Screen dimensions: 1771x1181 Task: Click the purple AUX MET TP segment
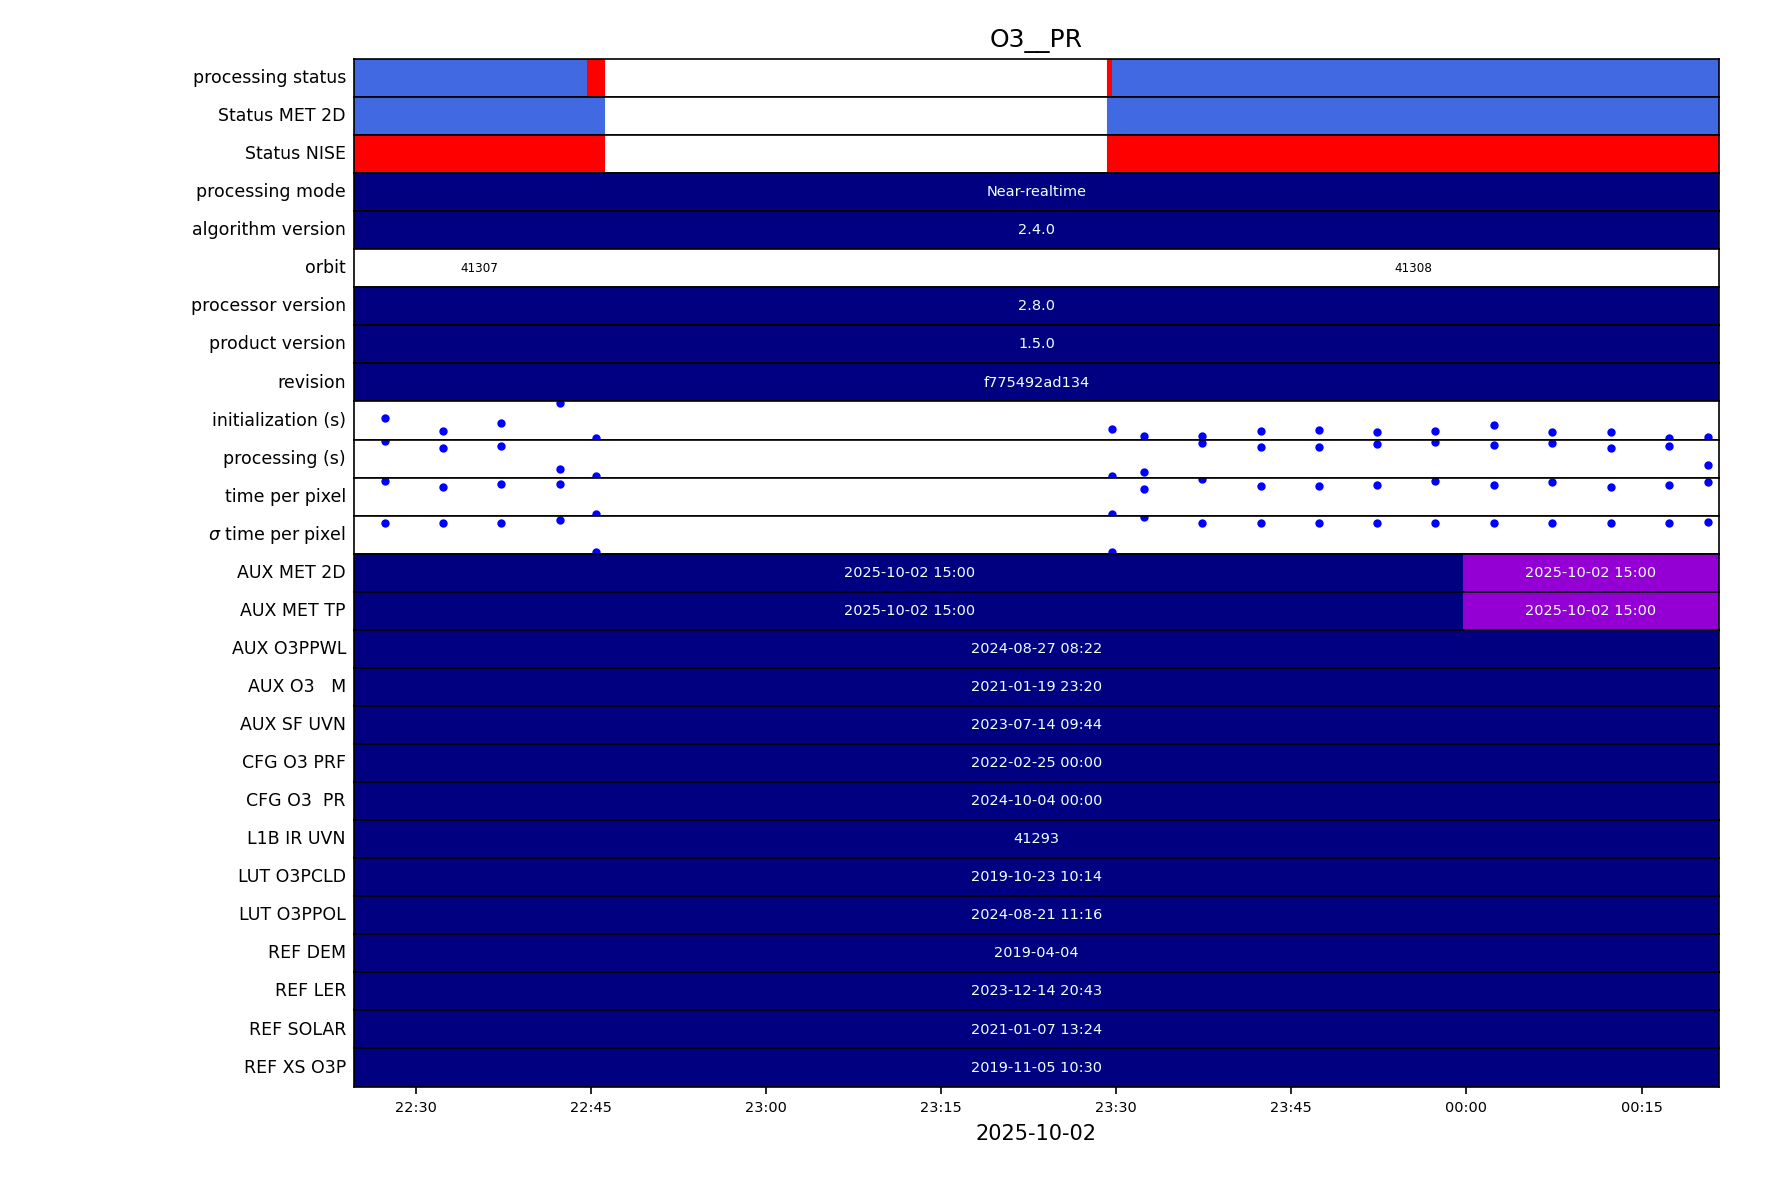1589,611
